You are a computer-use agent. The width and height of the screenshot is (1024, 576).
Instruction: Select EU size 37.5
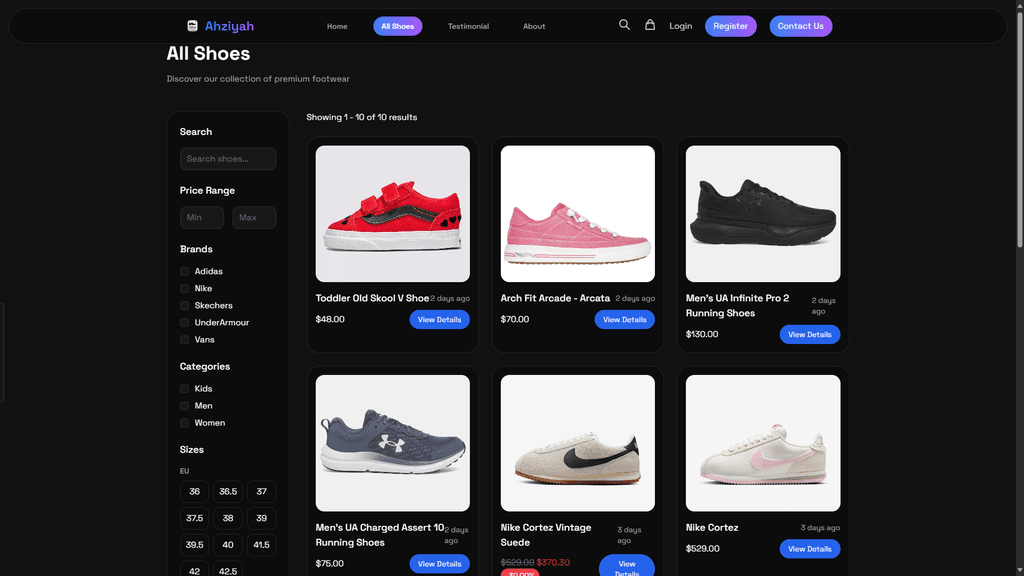[195, 519]
